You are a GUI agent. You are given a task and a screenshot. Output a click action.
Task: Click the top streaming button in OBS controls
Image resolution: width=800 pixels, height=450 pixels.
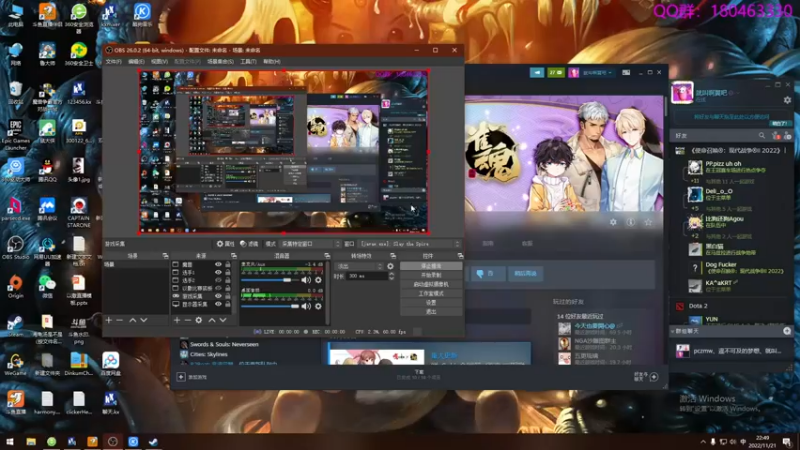click(431, 266)
